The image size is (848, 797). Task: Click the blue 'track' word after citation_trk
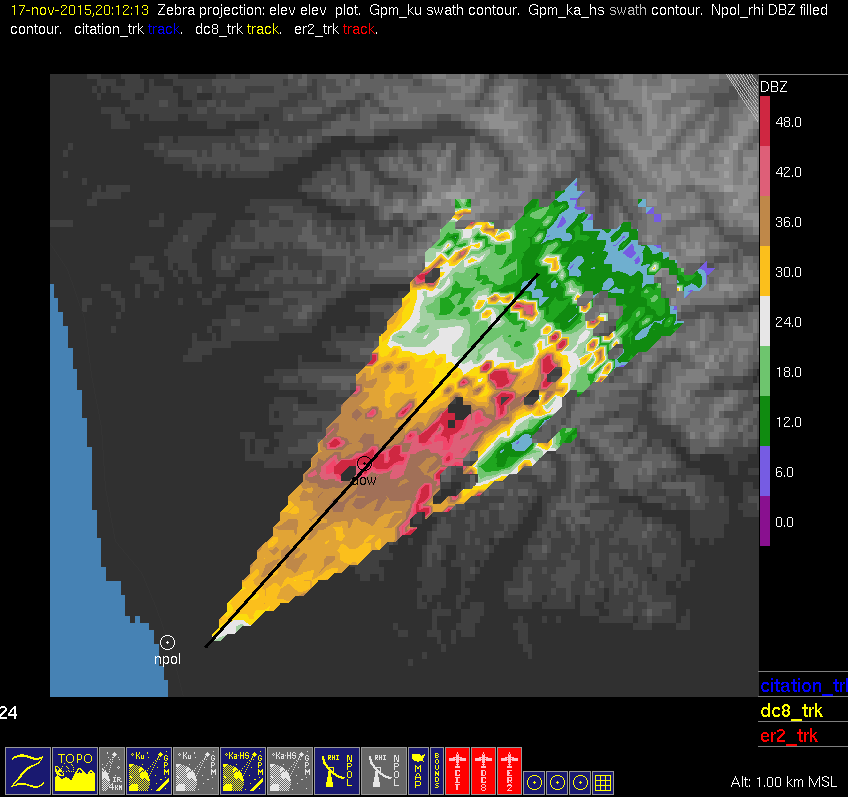tap(164, 29)
